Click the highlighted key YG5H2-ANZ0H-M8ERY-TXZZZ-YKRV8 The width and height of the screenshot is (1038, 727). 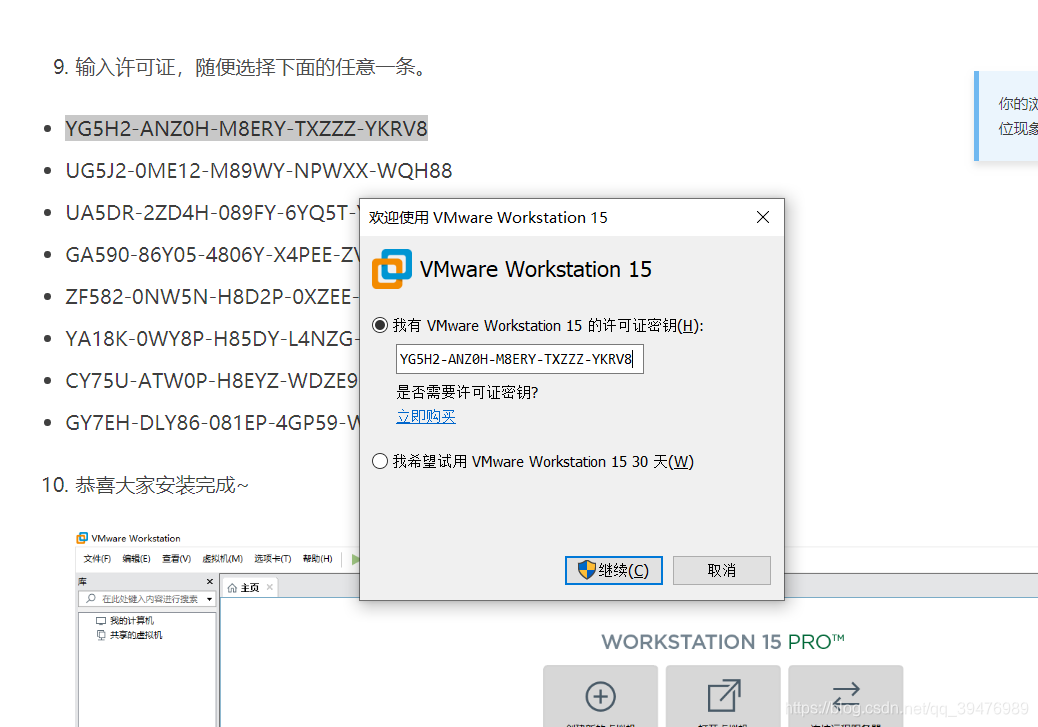tap(246, 128)
